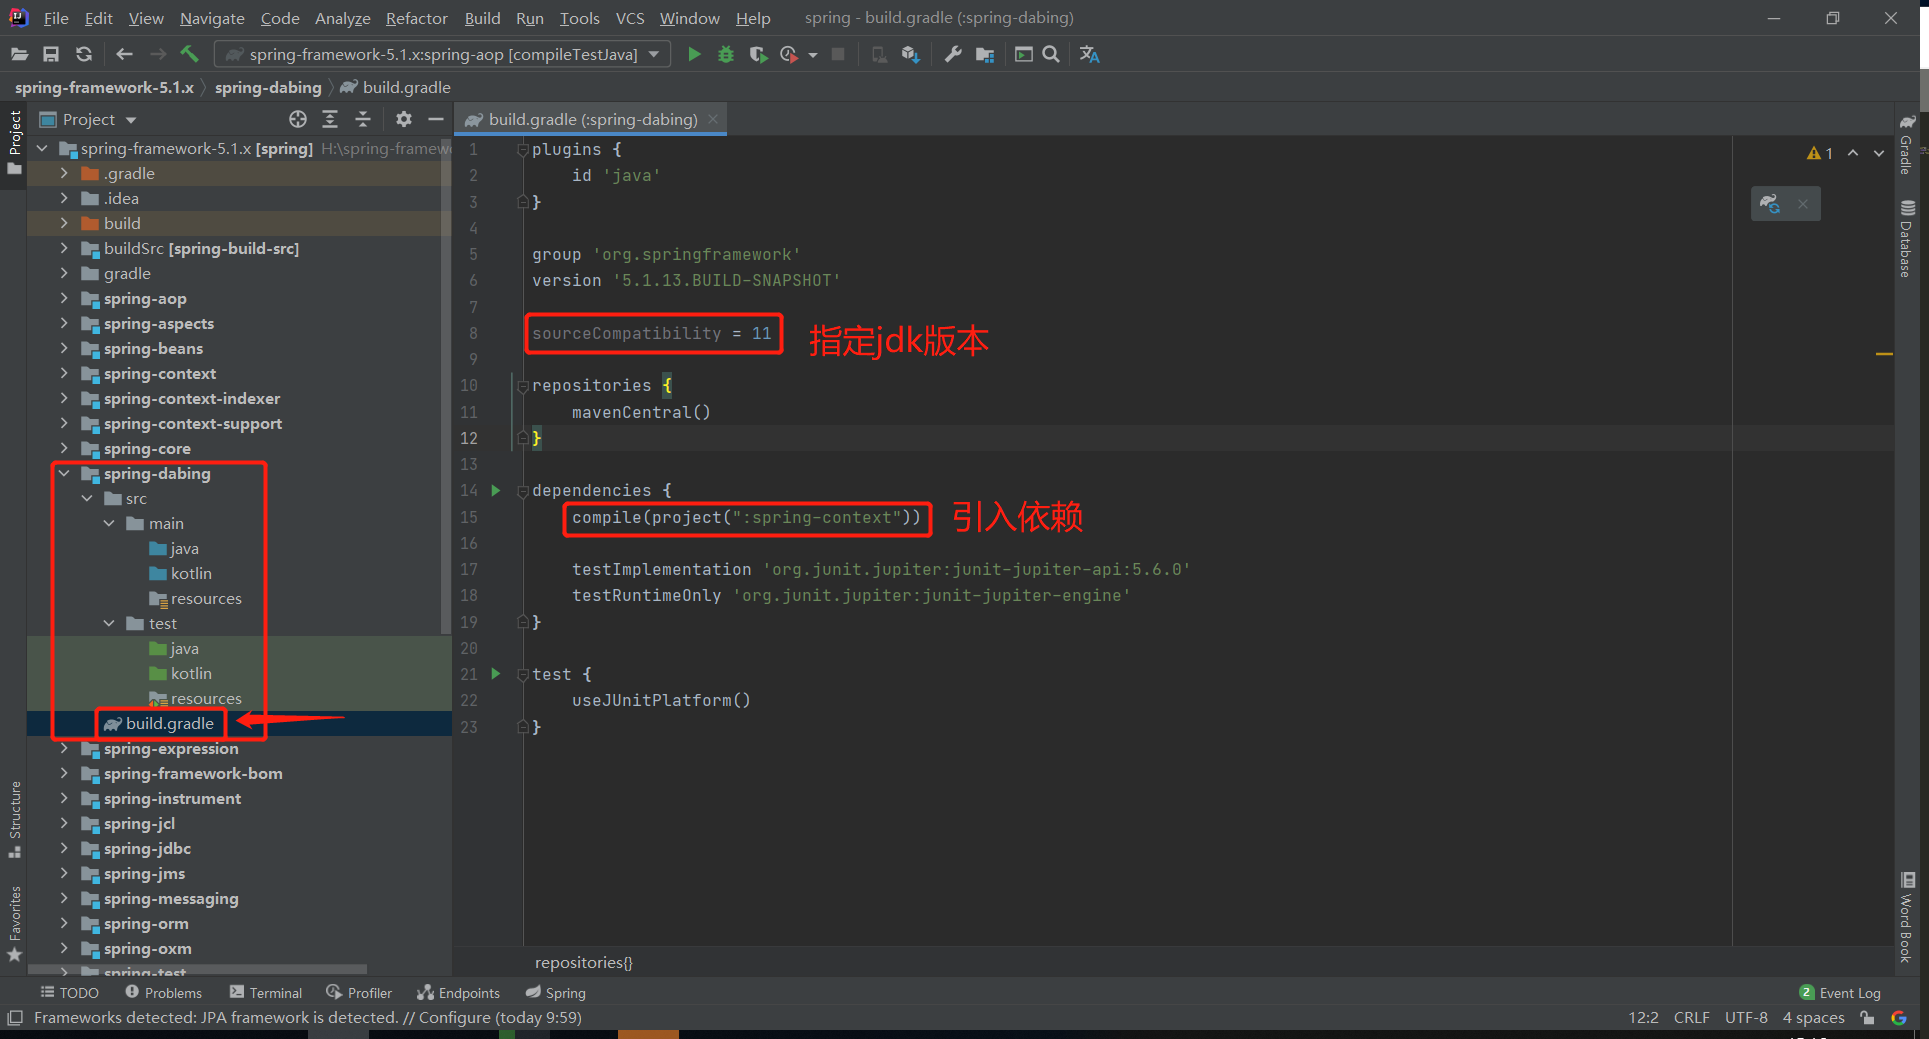Toggle the TODO tool window
The height and width of the screenshot is (1039, 1929).
point(69,992)
